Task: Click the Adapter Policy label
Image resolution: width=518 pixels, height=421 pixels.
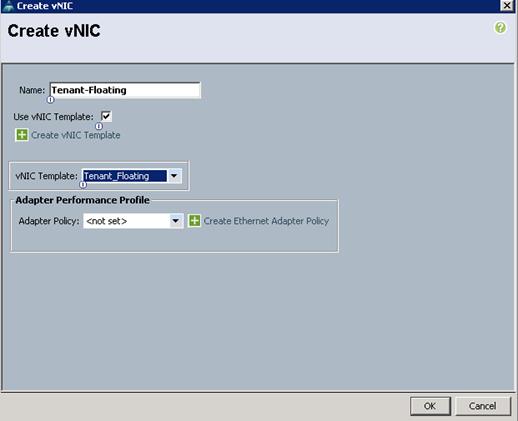Action: pos(49,221)
